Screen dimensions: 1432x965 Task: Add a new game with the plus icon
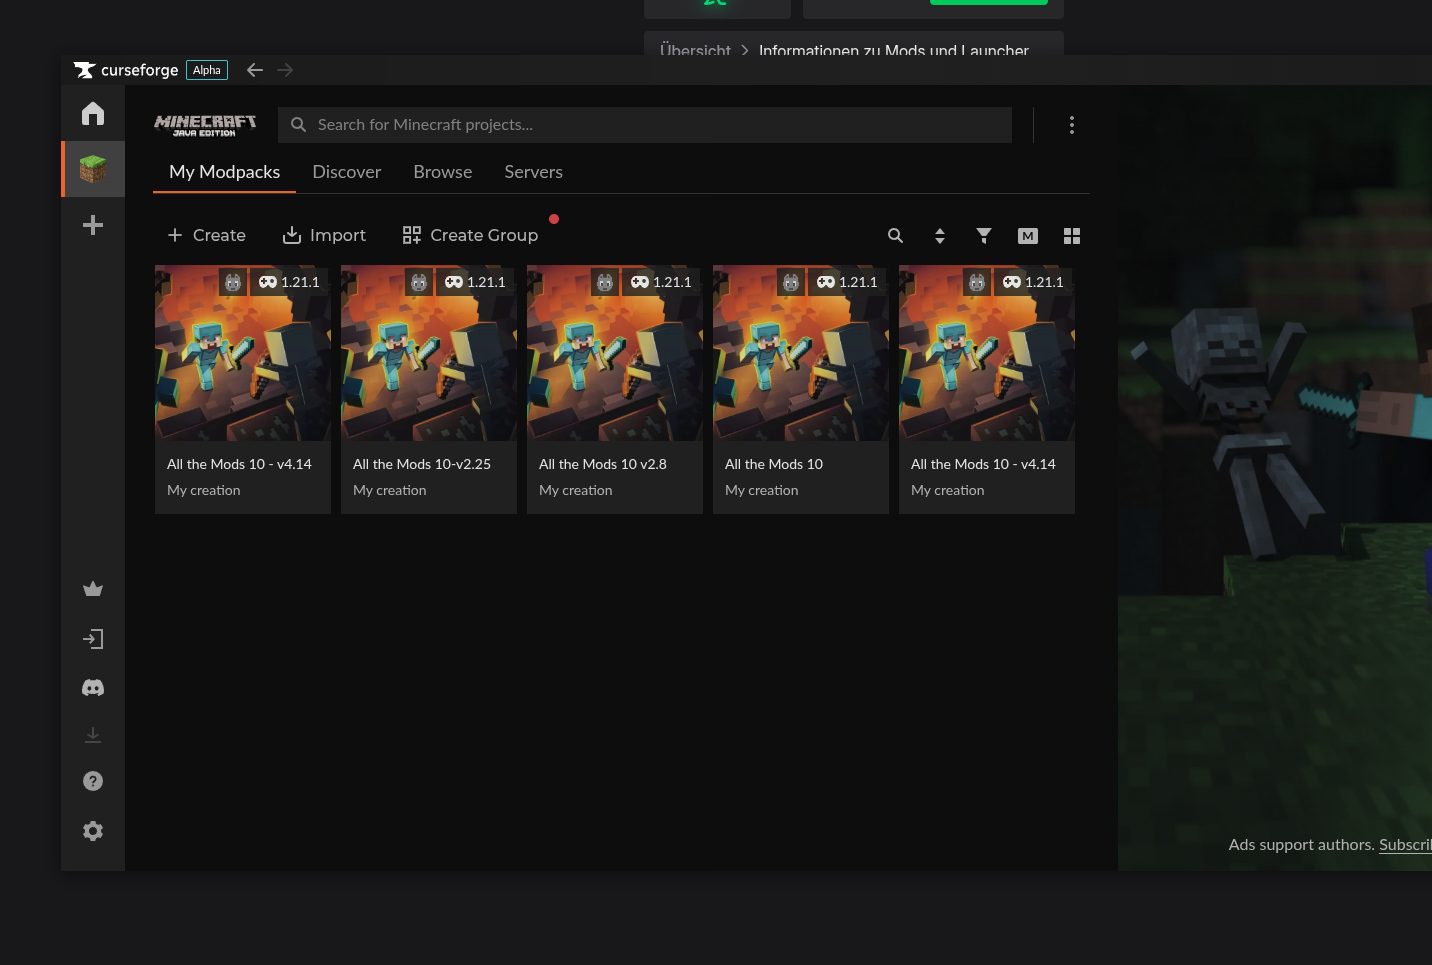click(92, 224)
